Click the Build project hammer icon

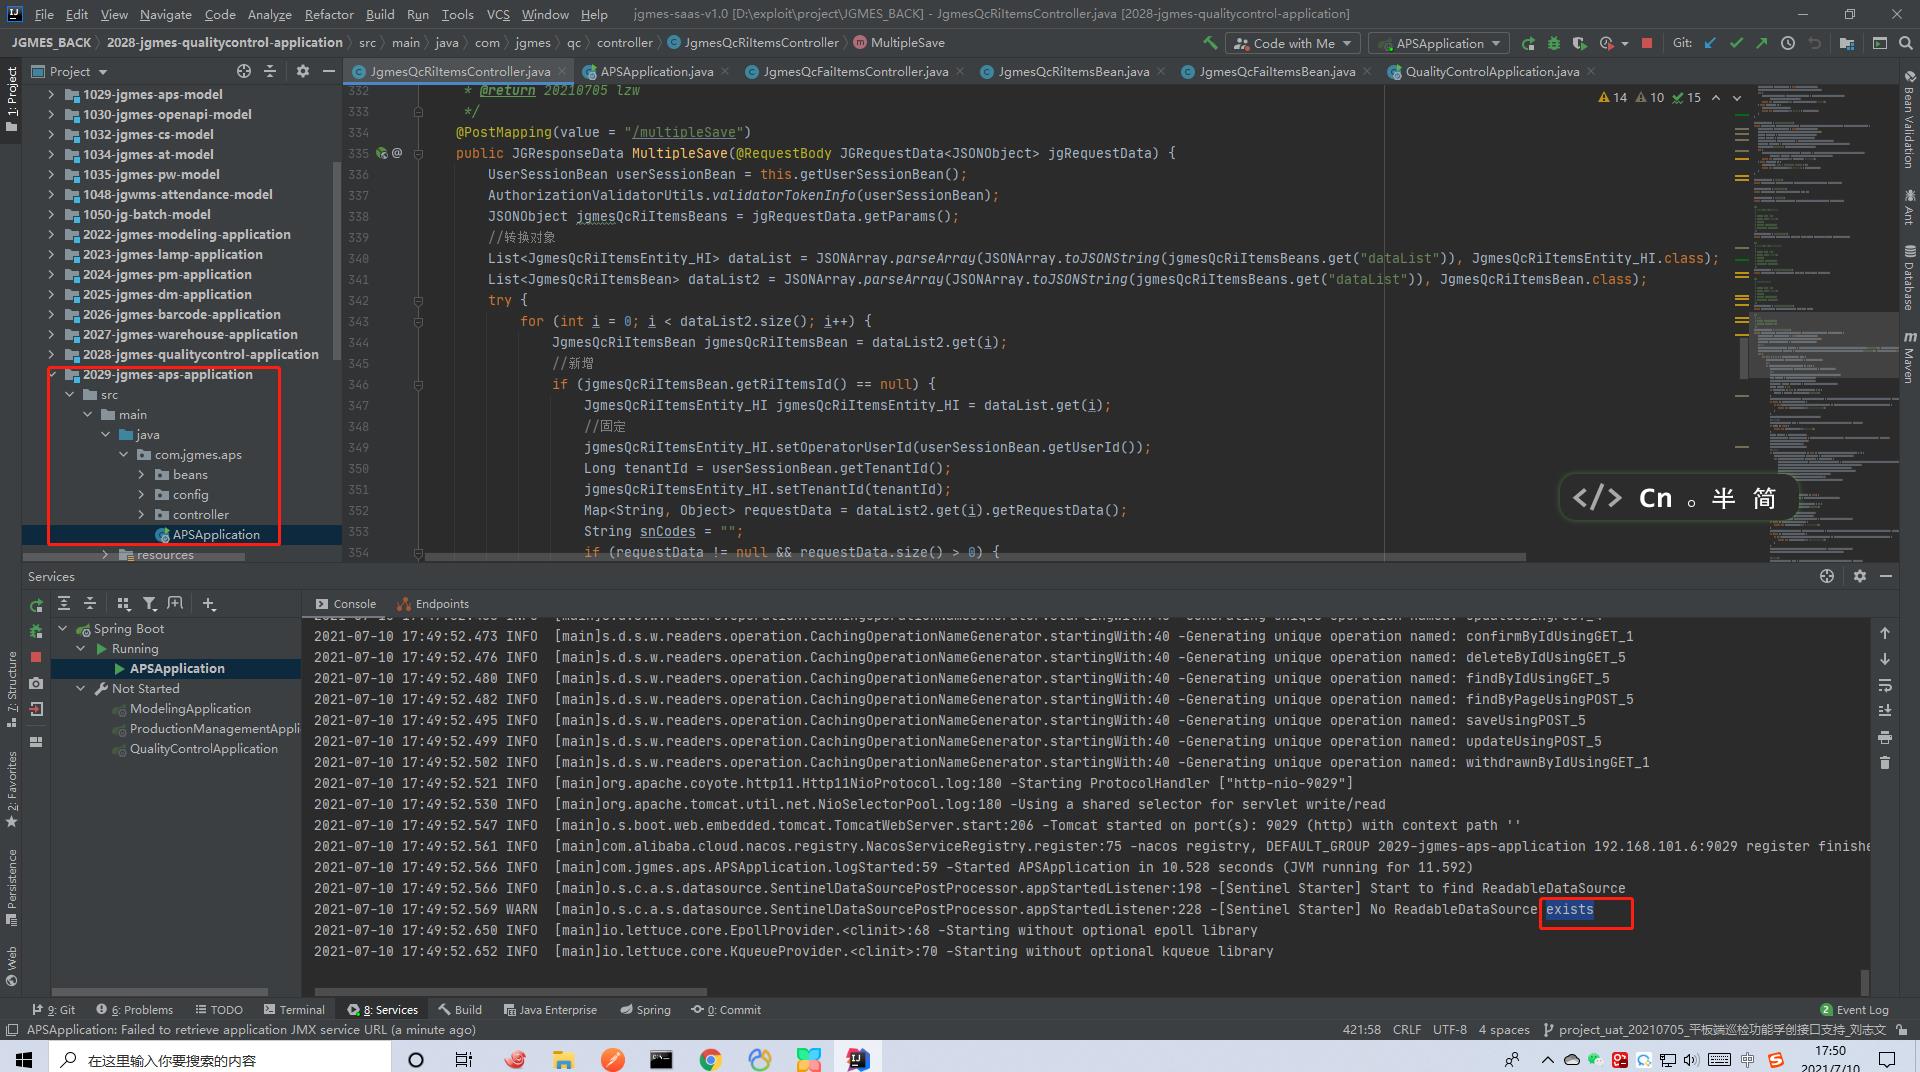pyautogui.click(x=1210, y=43)
